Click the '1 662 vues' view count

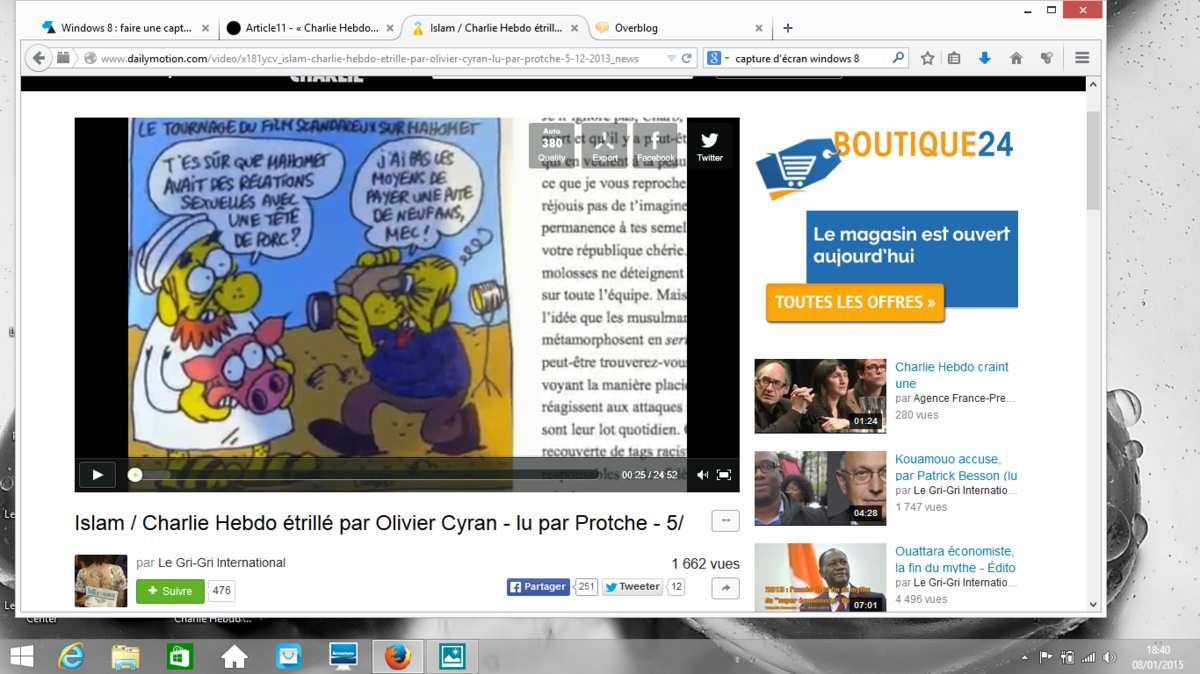pos(706,564)
